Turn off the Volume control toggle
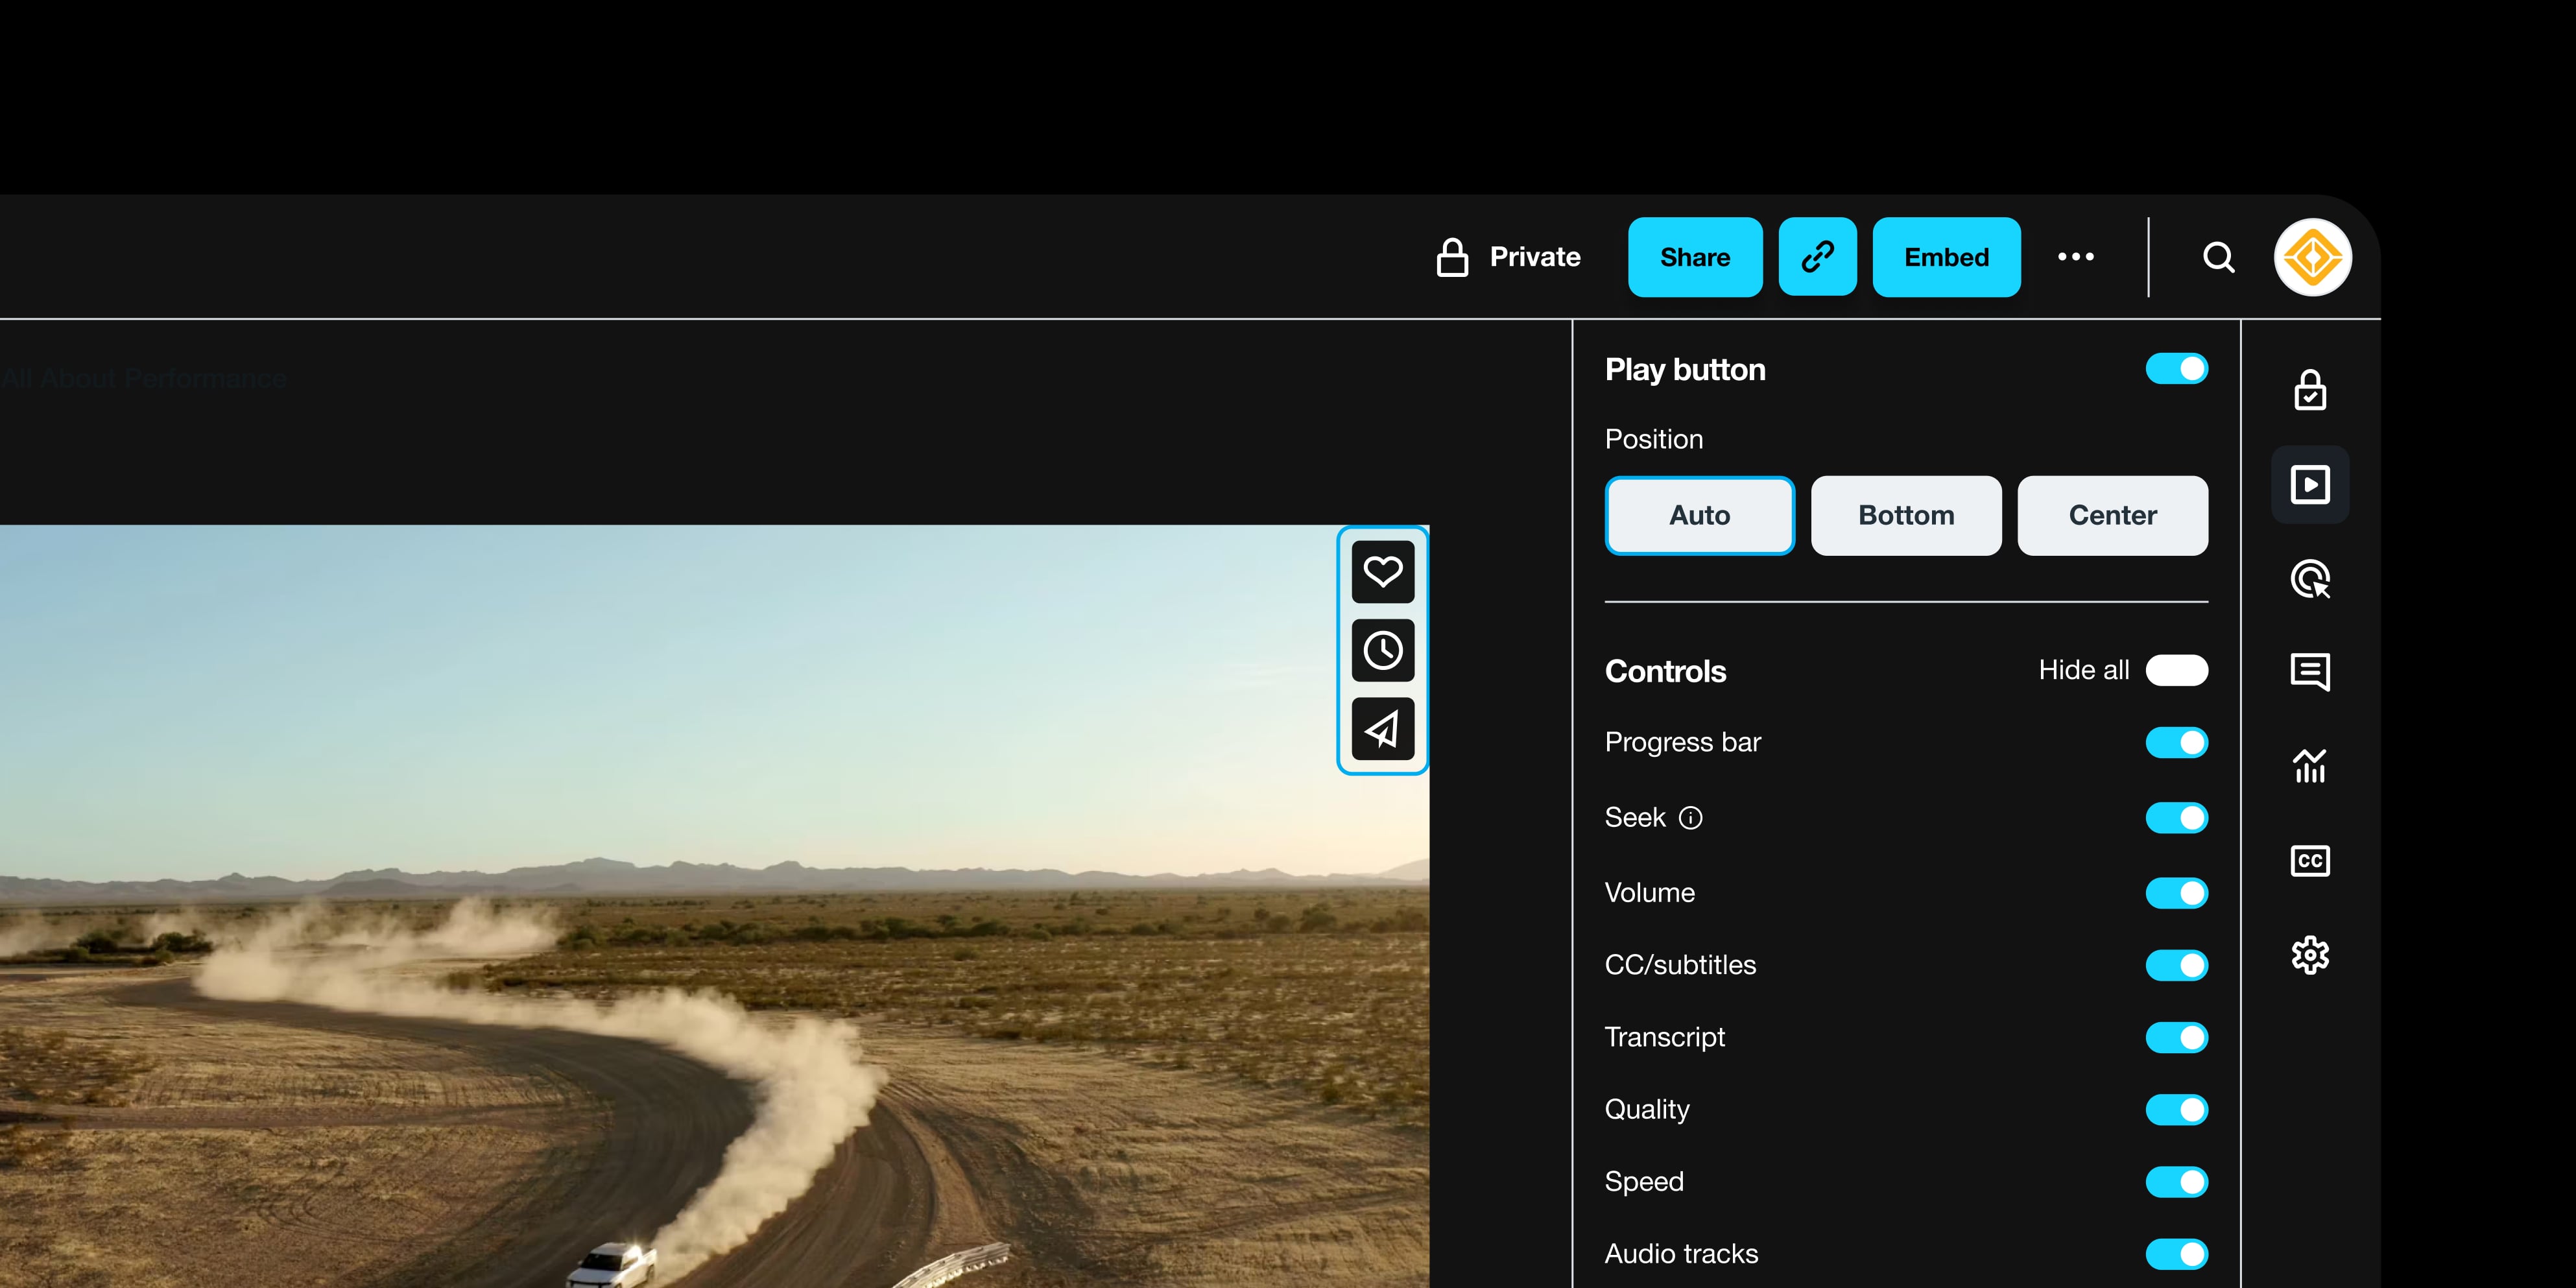 tap(2177, 893)
